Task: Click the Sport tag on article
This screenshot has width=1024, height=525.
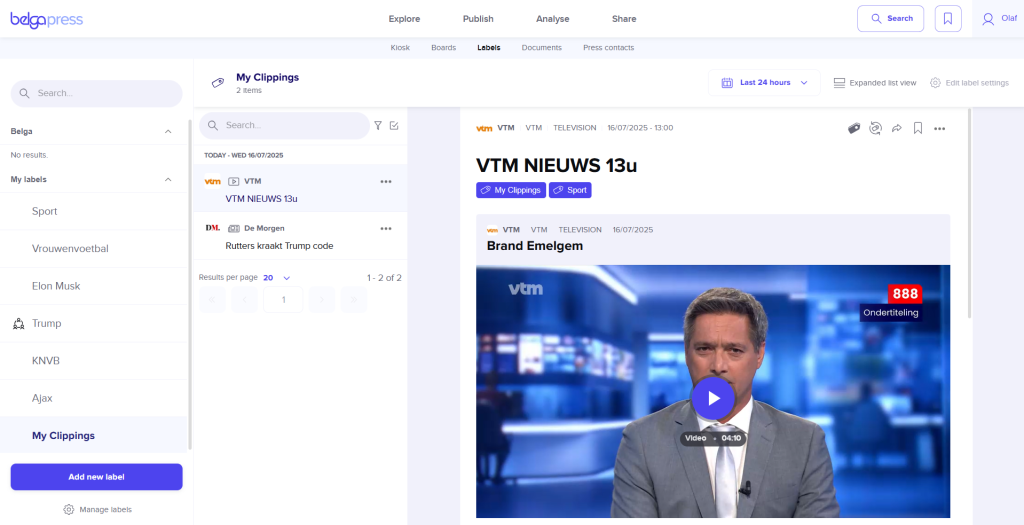Action: [x=570, y=190]
